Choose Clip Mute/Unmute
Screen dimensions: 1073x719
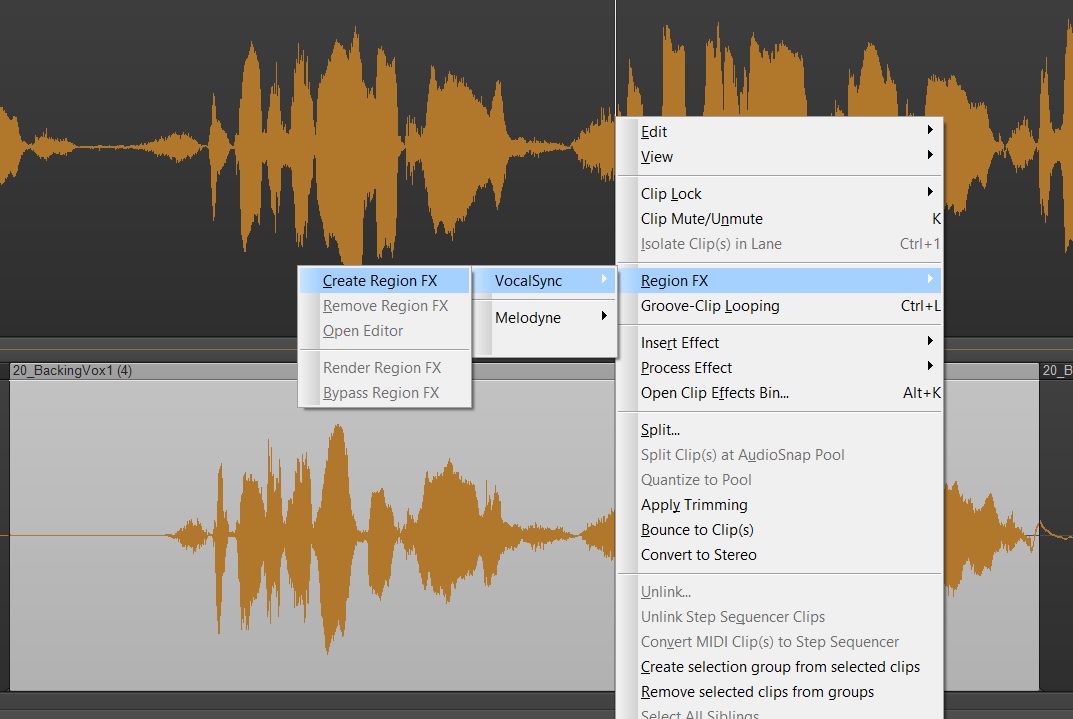779,219
